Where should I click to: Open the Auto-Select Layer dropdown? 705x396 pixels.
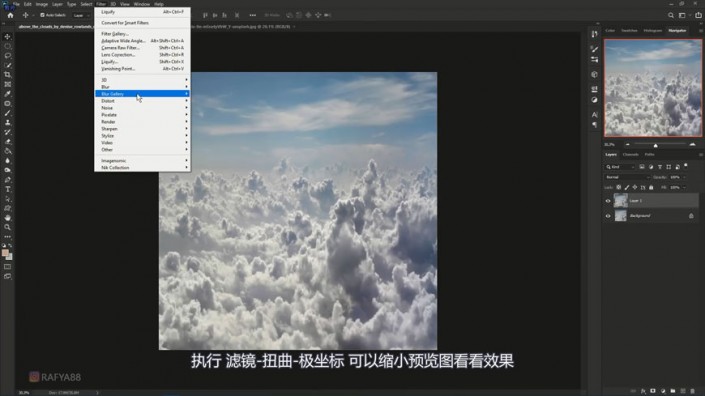coord(81,15)
